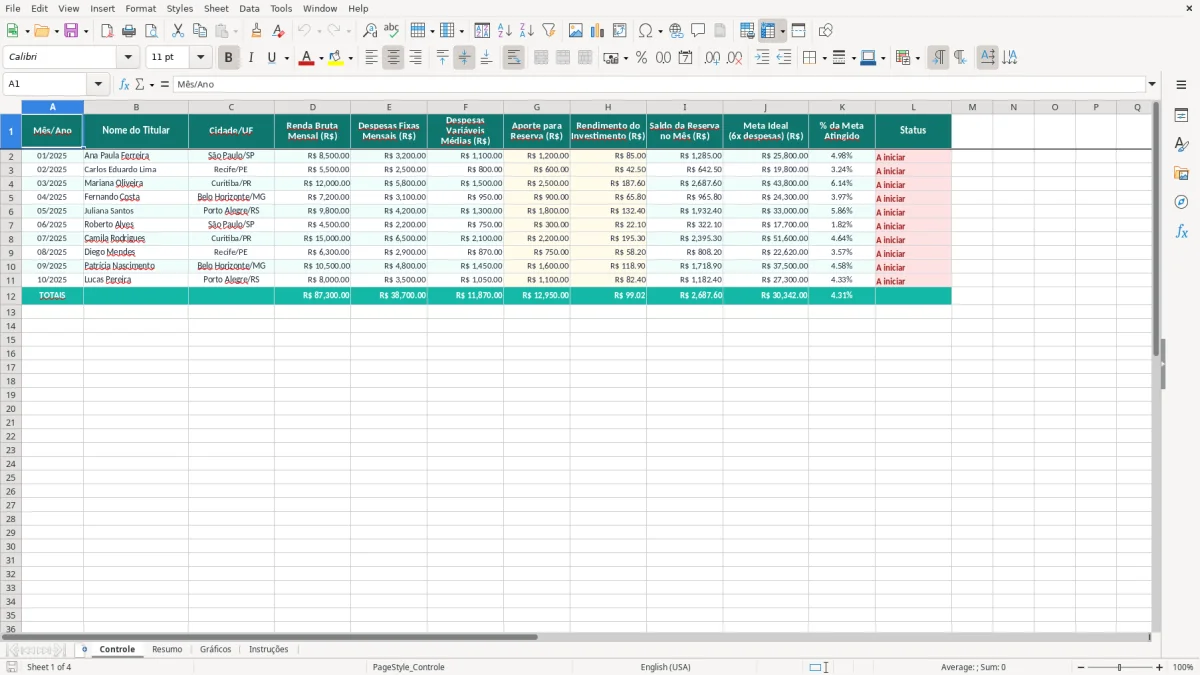Open the Sheet menu

[216, 8]
